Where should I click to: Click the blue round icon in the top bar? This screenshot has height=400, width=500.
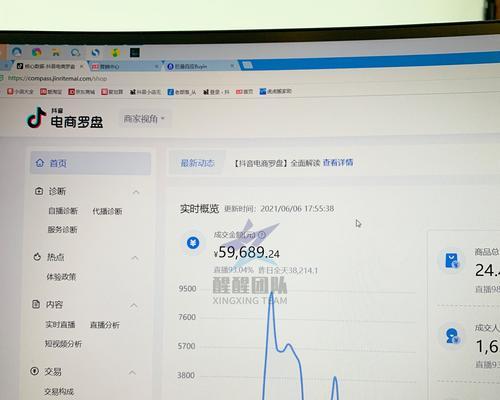pyautogui.click(x=17, y=52)
